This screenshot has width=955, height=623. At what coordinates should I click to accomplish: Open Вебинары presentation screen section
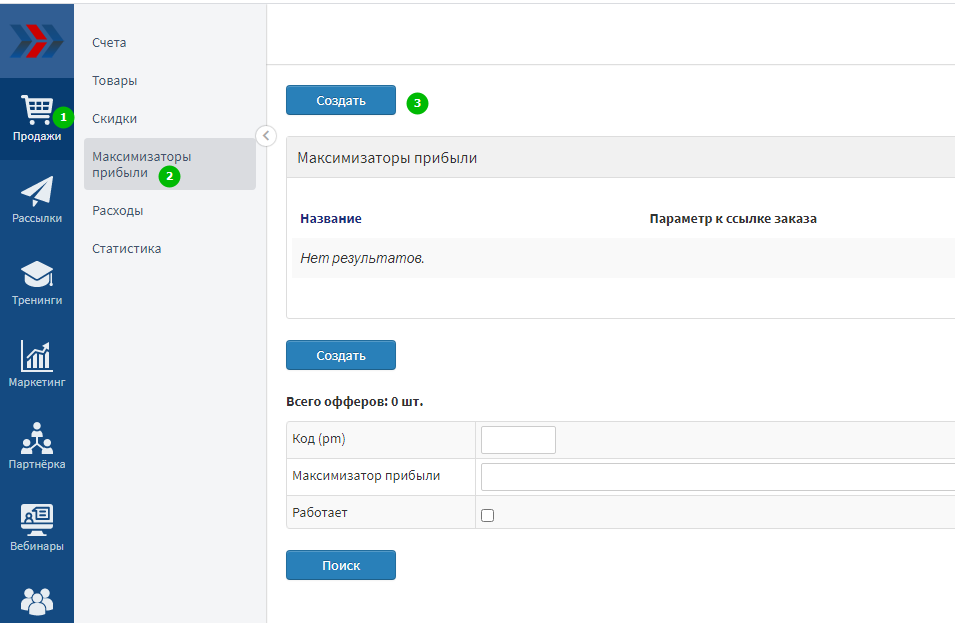coord(37,528)
